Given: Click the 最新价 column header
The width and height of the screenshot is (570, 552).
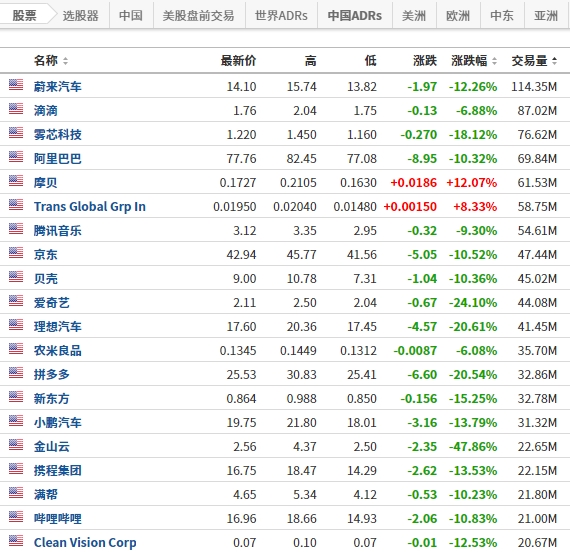Looking at the screenshot, I should pos(238,61).
